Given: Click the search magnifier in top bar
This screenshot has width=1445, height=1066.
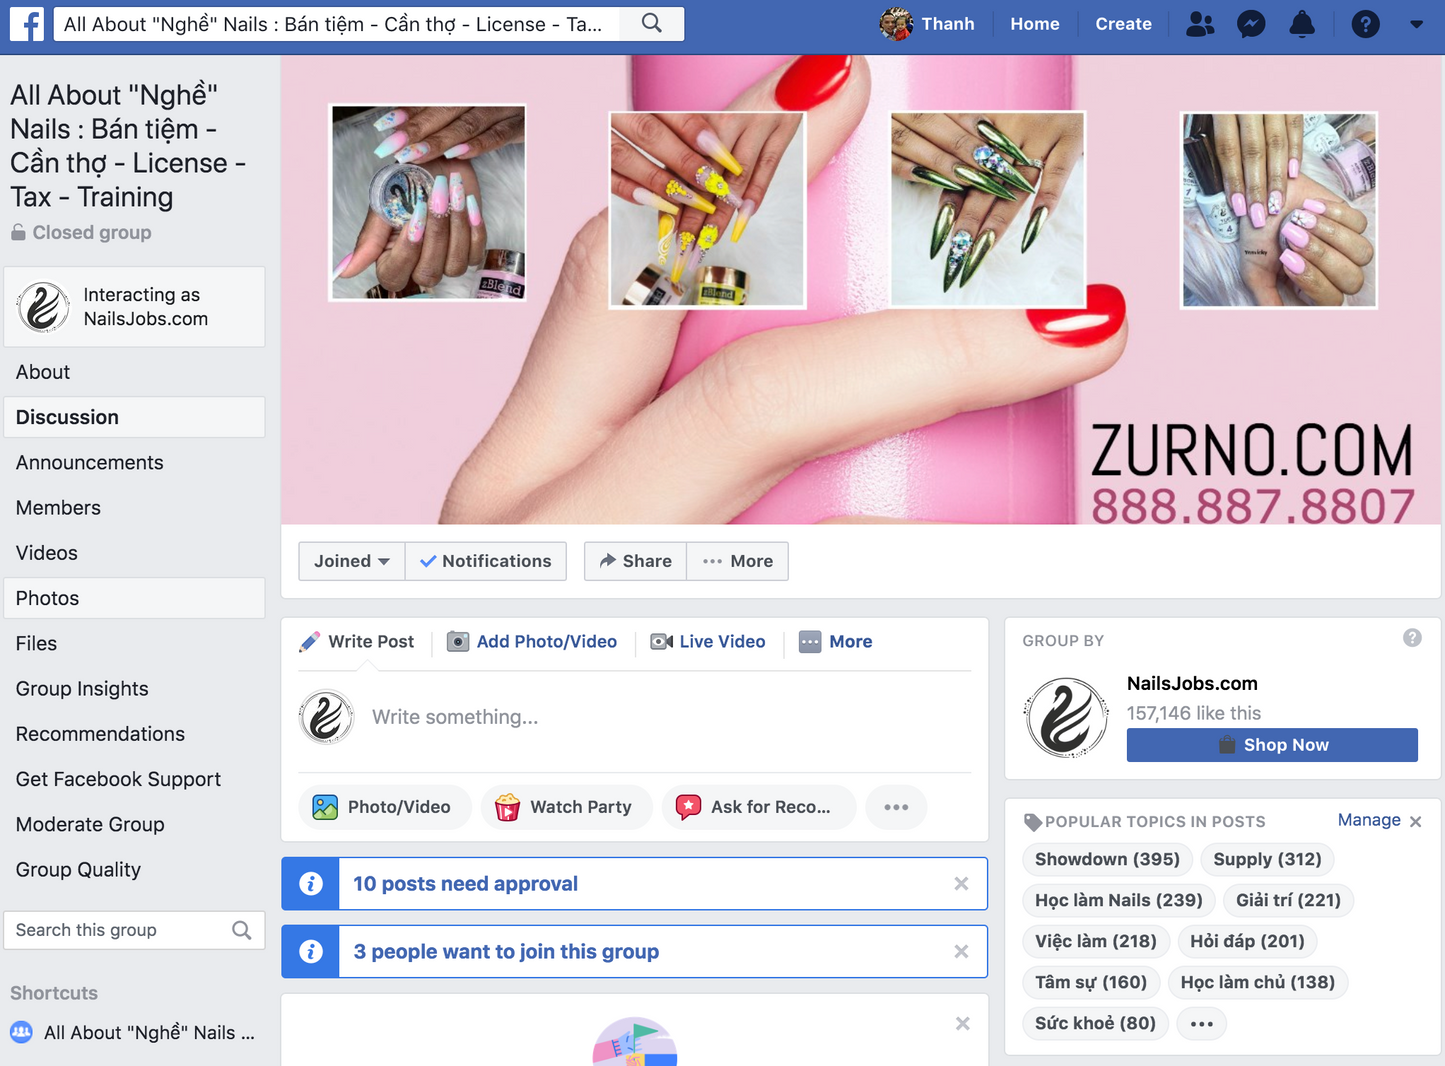Looking at the screenshot, I should tap(651, 23).
